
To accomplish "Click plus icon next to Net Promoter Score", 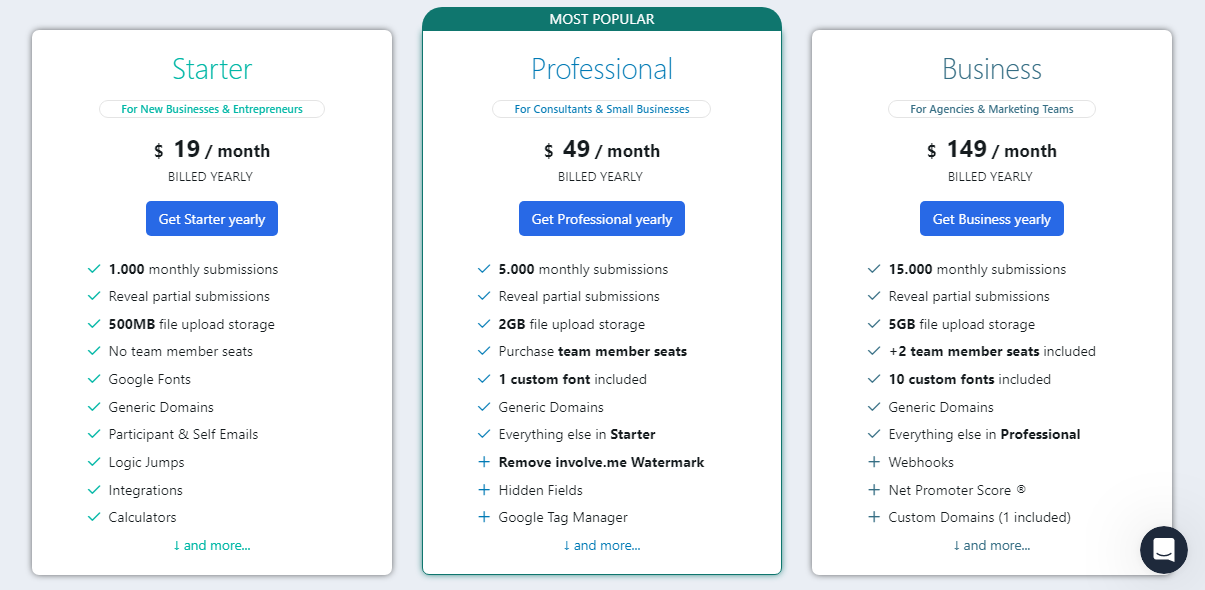I will [874, 490].
